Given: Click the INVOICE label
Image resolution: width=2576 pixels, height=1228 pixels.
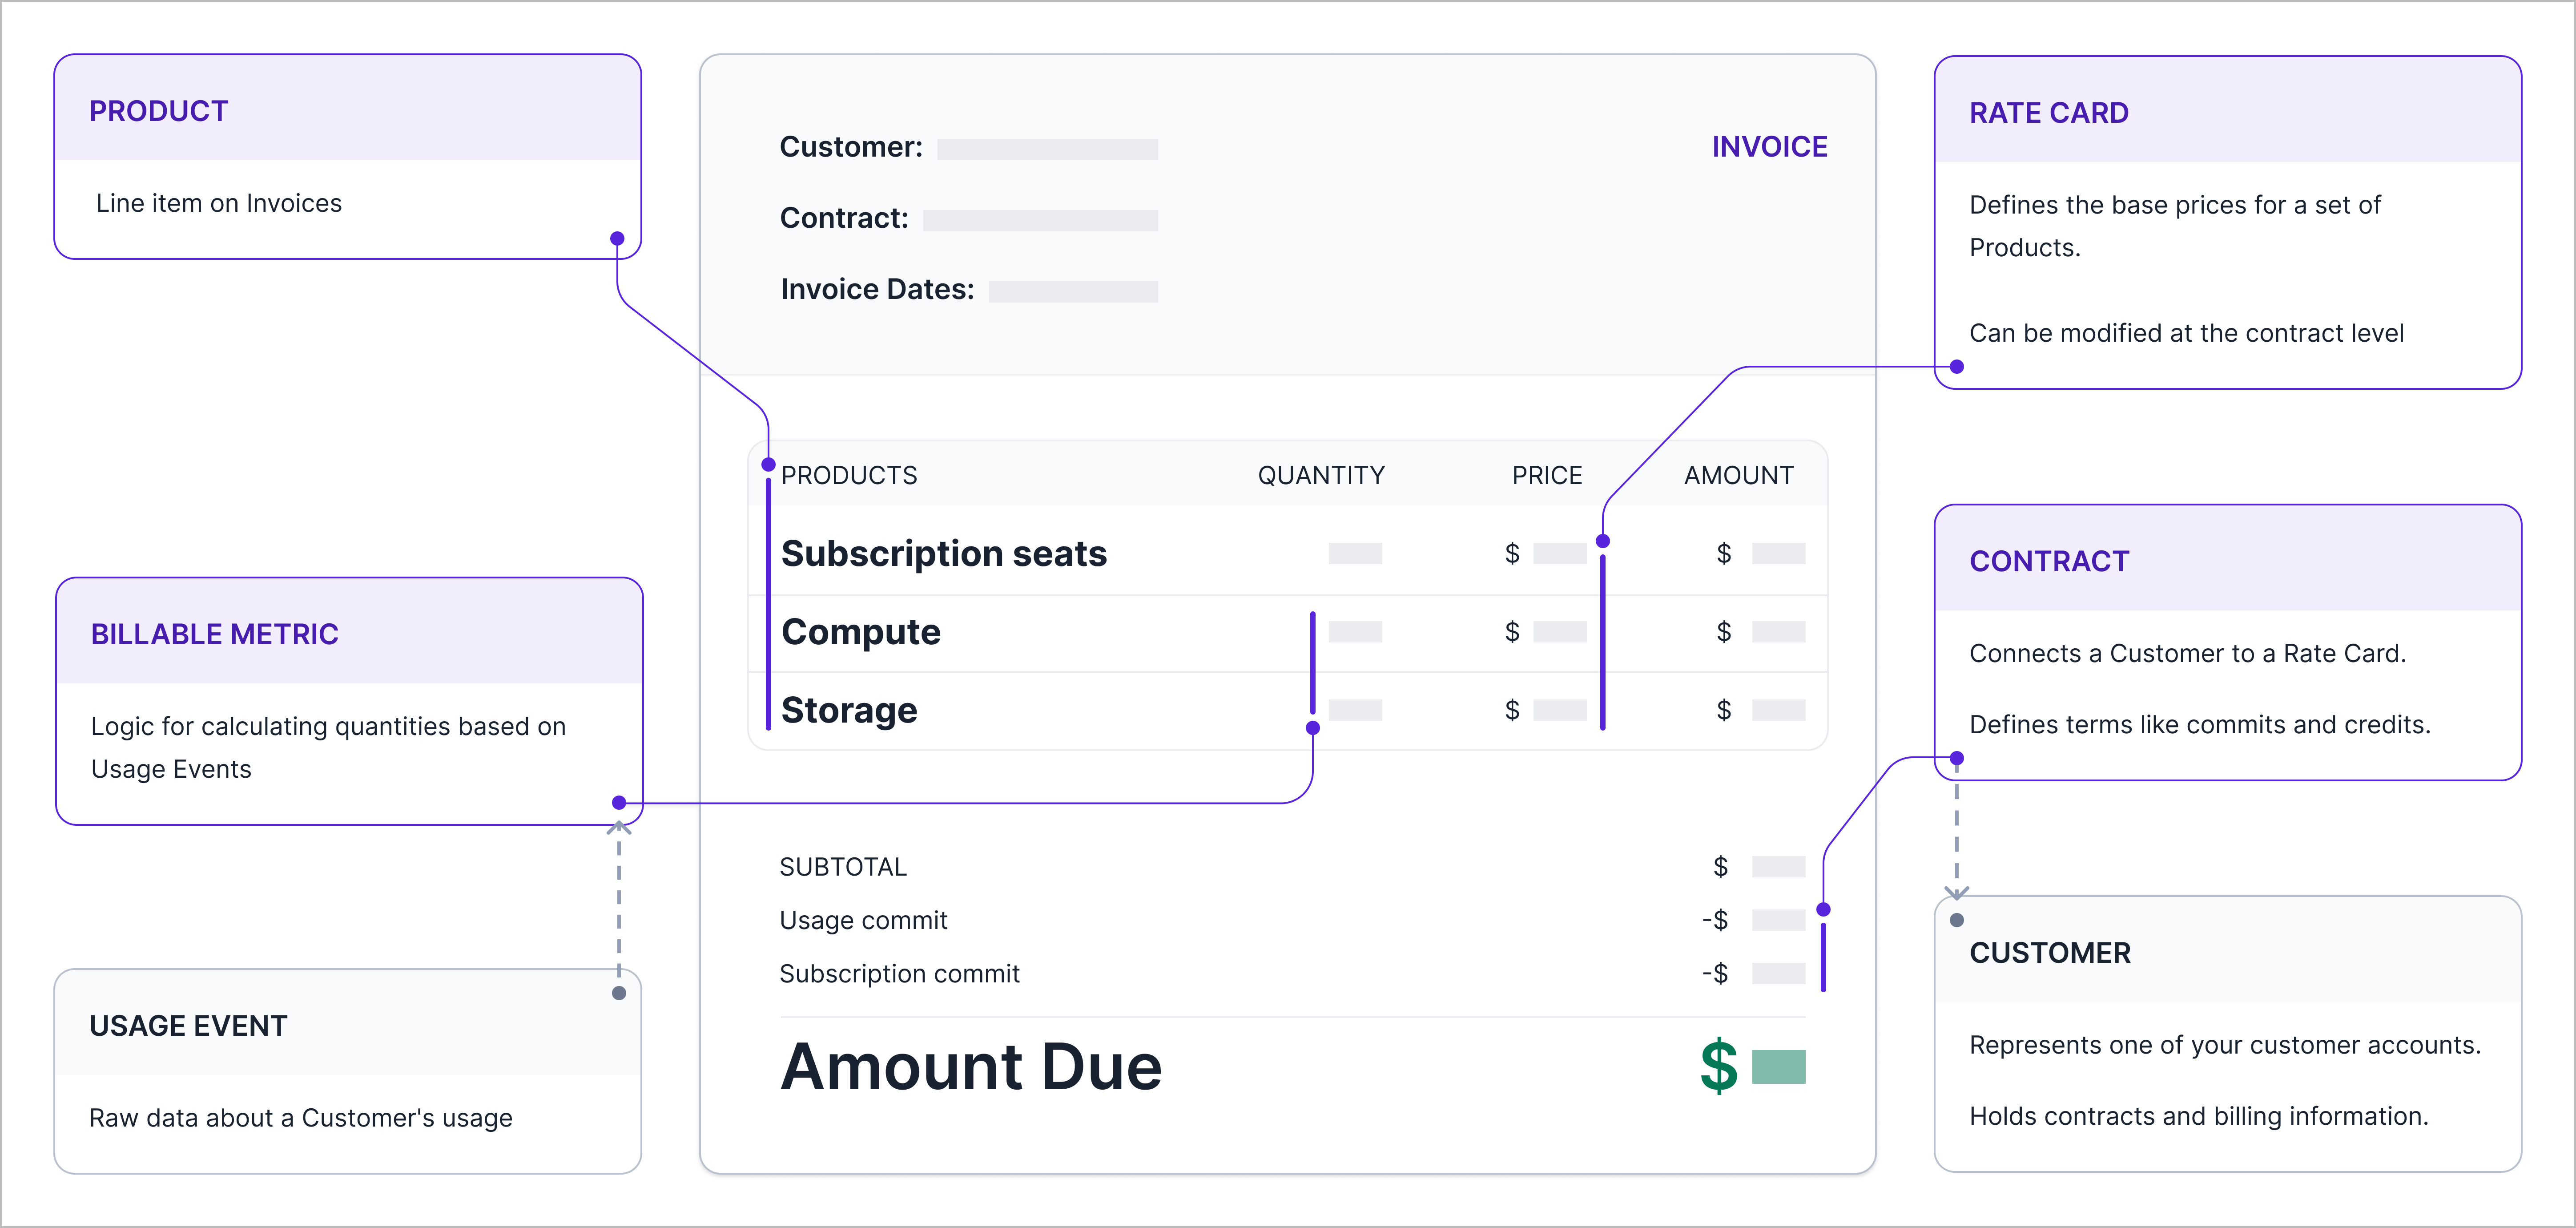Looking at the screenshot, I should [1769, 147].
